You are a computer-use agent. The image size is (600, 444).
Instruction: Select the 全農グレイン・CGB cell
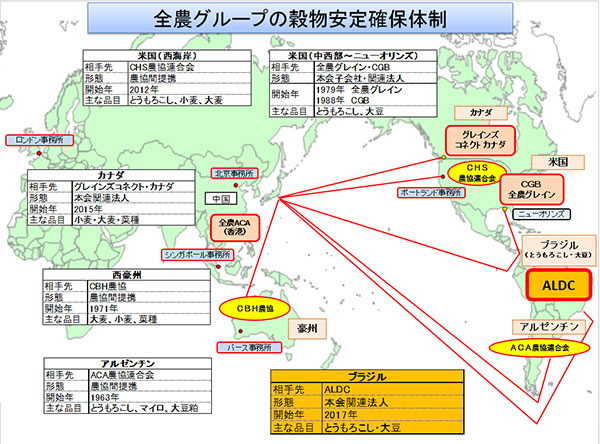point(375,67)
